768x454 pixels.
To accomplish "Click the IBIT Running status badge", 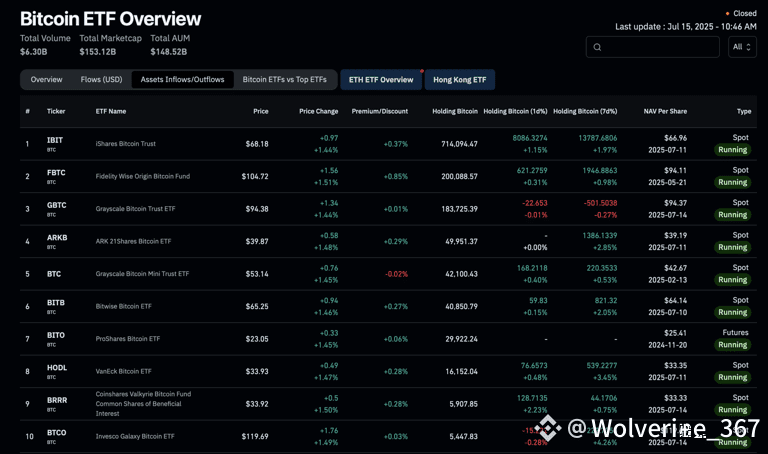I will point(733,150).
